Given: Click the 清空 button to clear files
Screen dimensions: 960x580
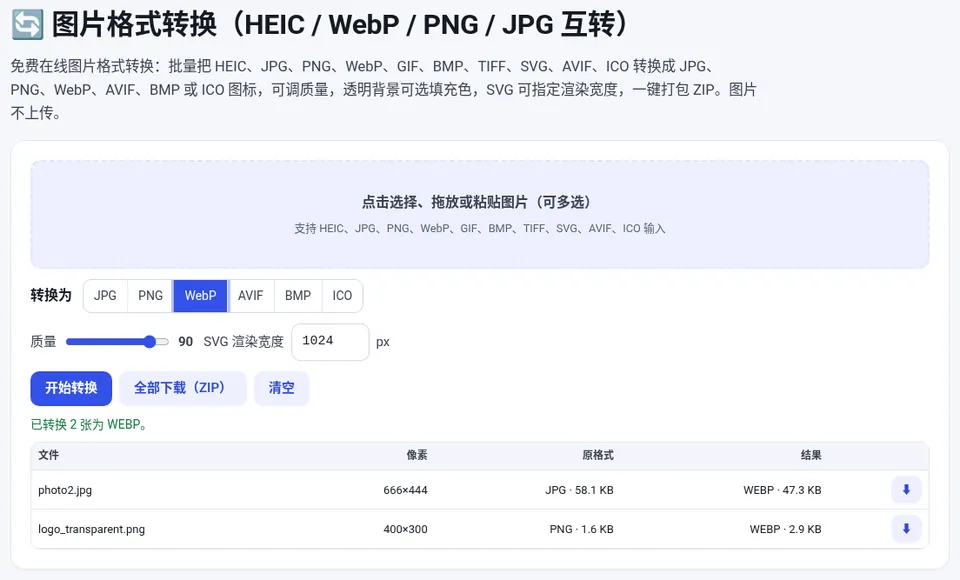Looking at the screenshot, I should (282, 388).
